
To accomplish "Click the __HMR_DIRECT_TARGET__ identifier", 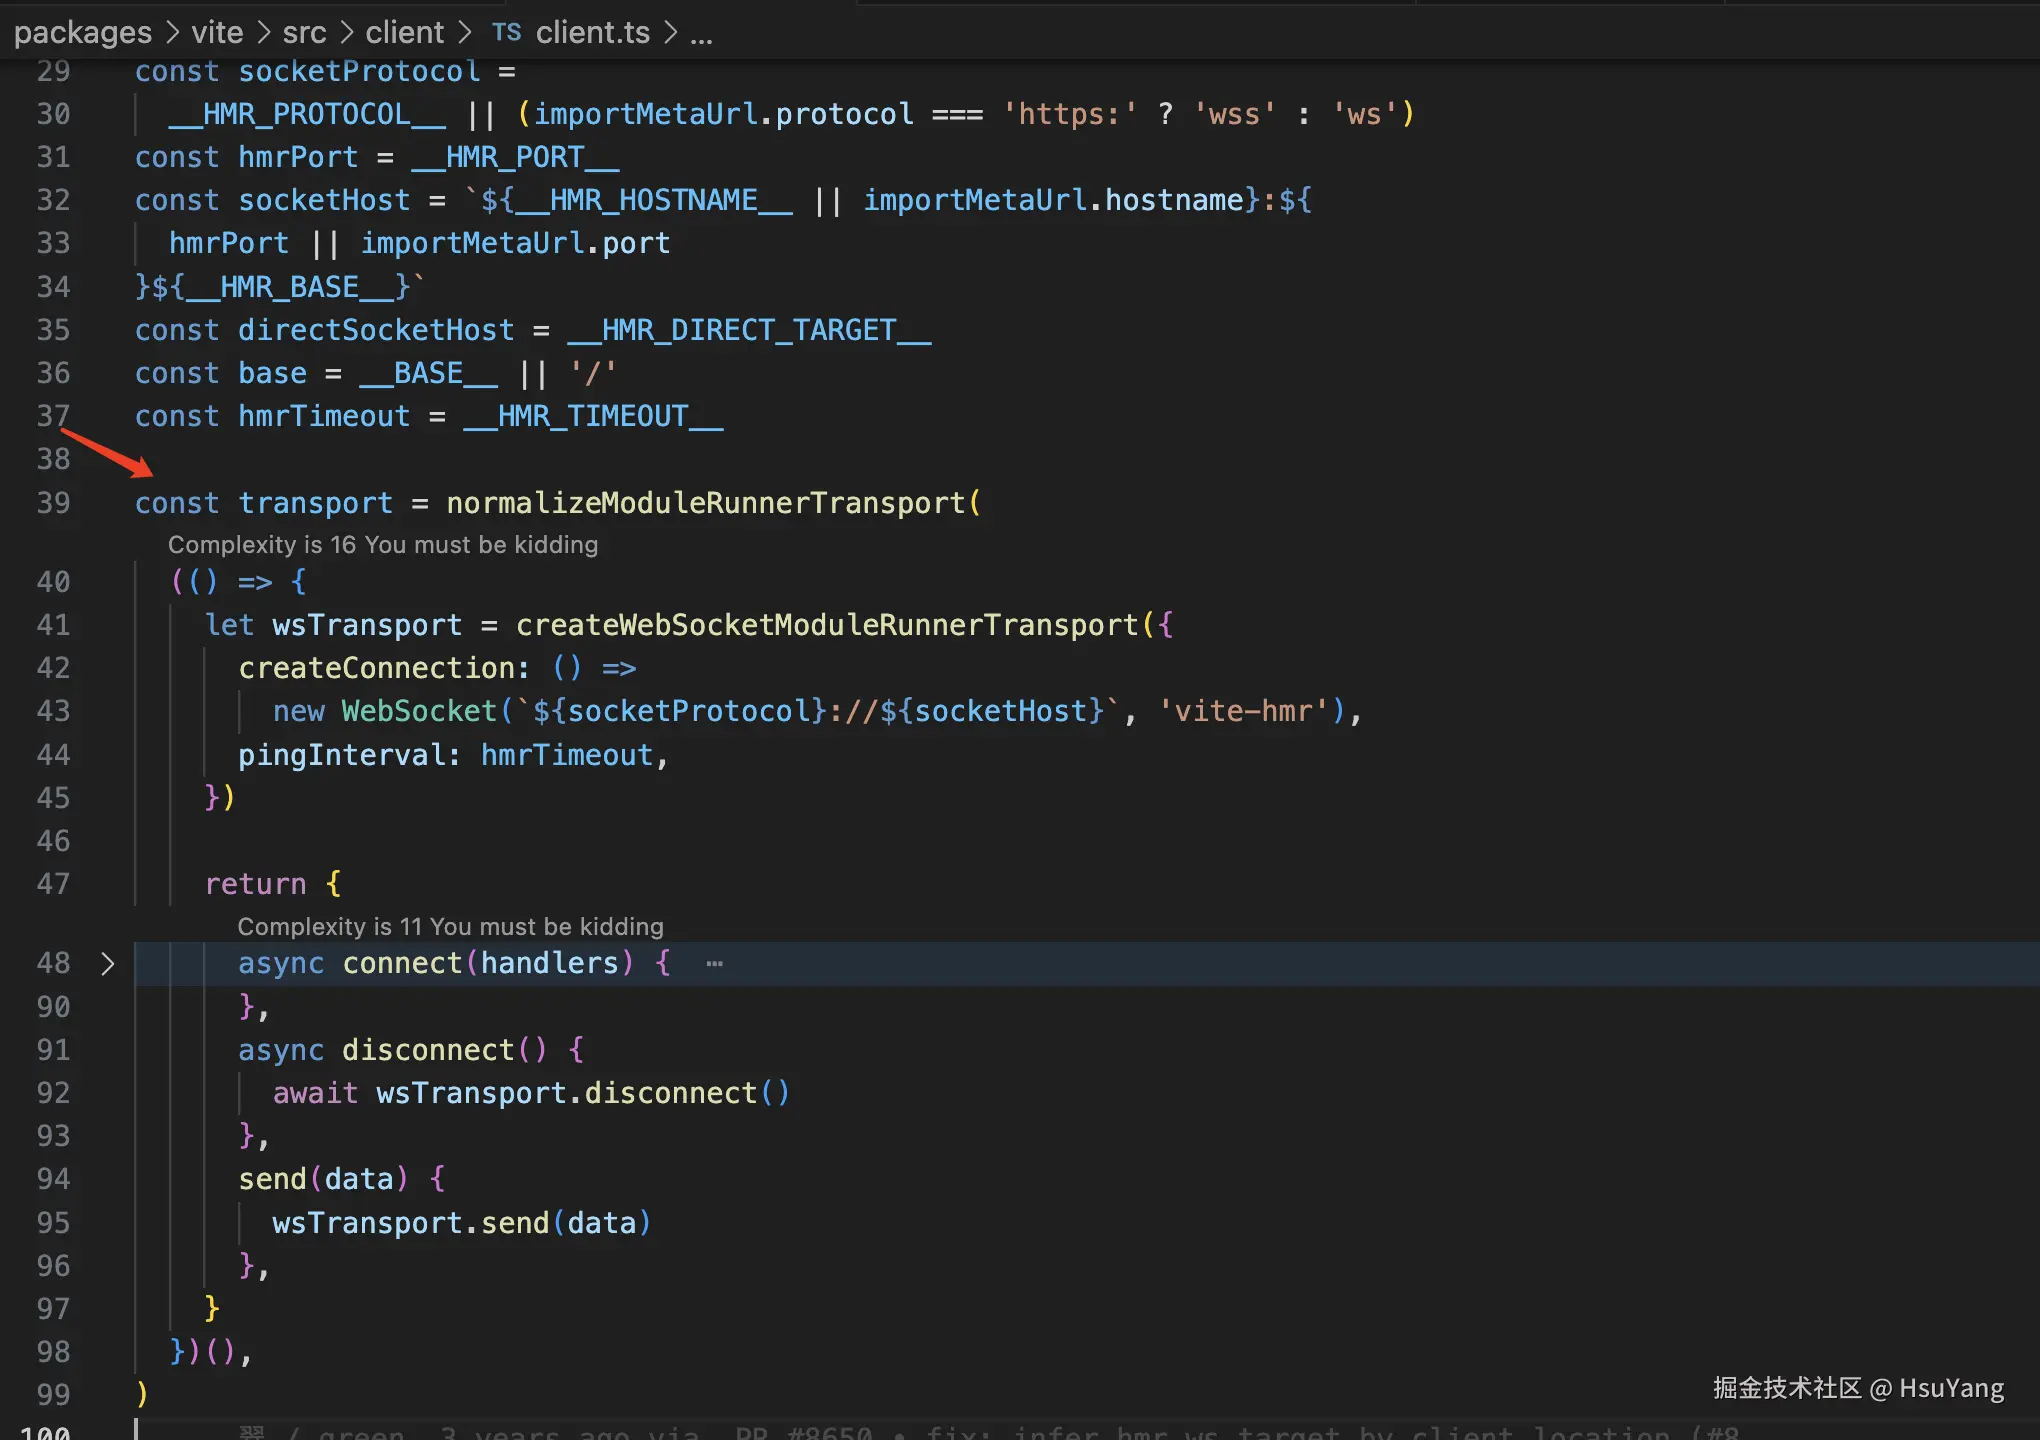I will click(x=750, y=330).
